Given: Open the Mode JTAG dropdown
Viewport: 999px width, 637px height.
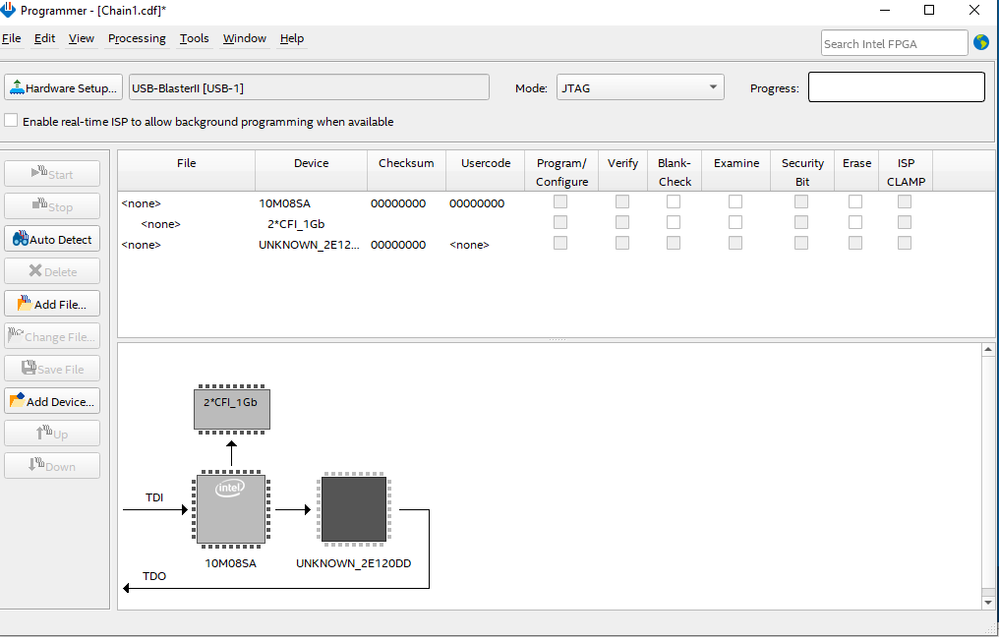Looking at the screenshot, I should (639, 88).
